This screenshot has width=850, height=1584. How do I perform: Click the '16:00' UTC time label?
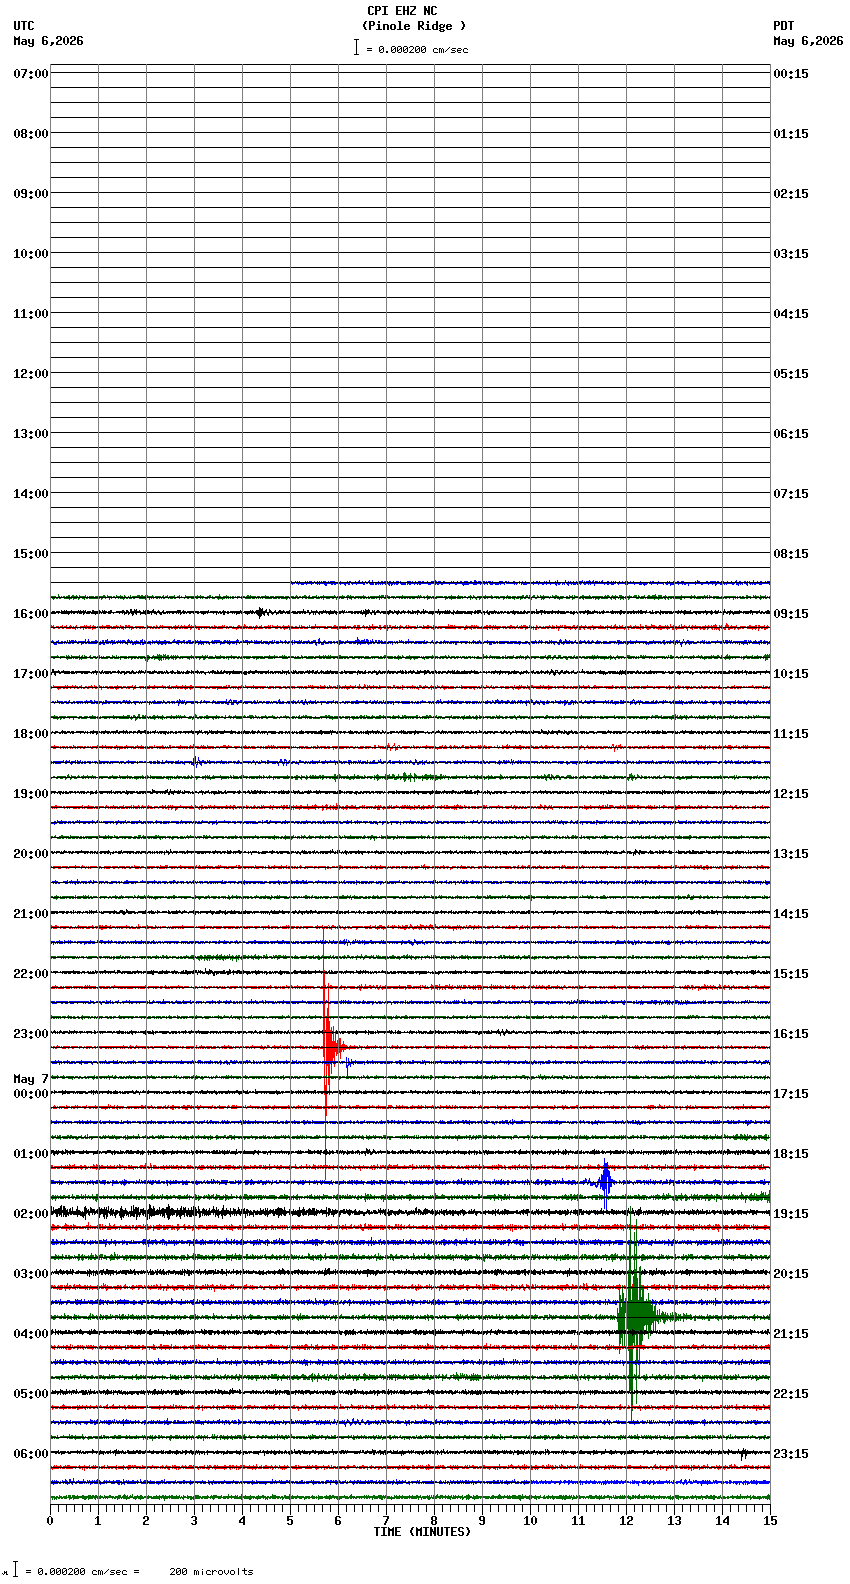pos(31,614)
